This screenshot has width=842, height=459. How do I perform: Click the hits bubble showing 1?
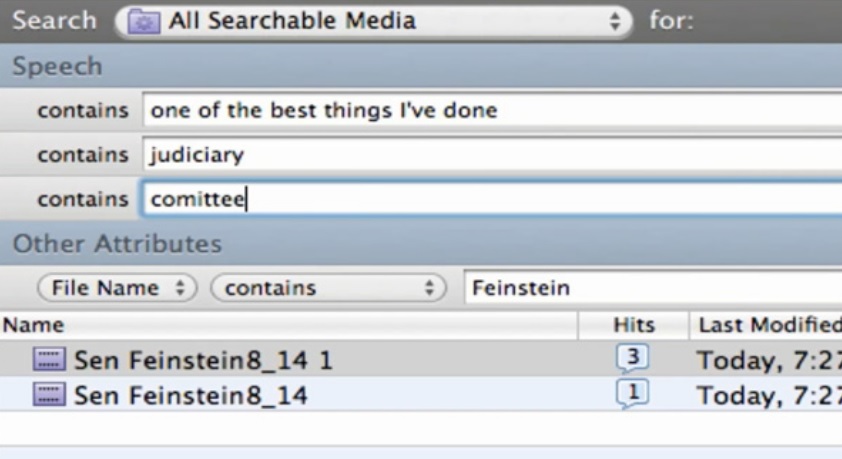click(x=633, y=394)
